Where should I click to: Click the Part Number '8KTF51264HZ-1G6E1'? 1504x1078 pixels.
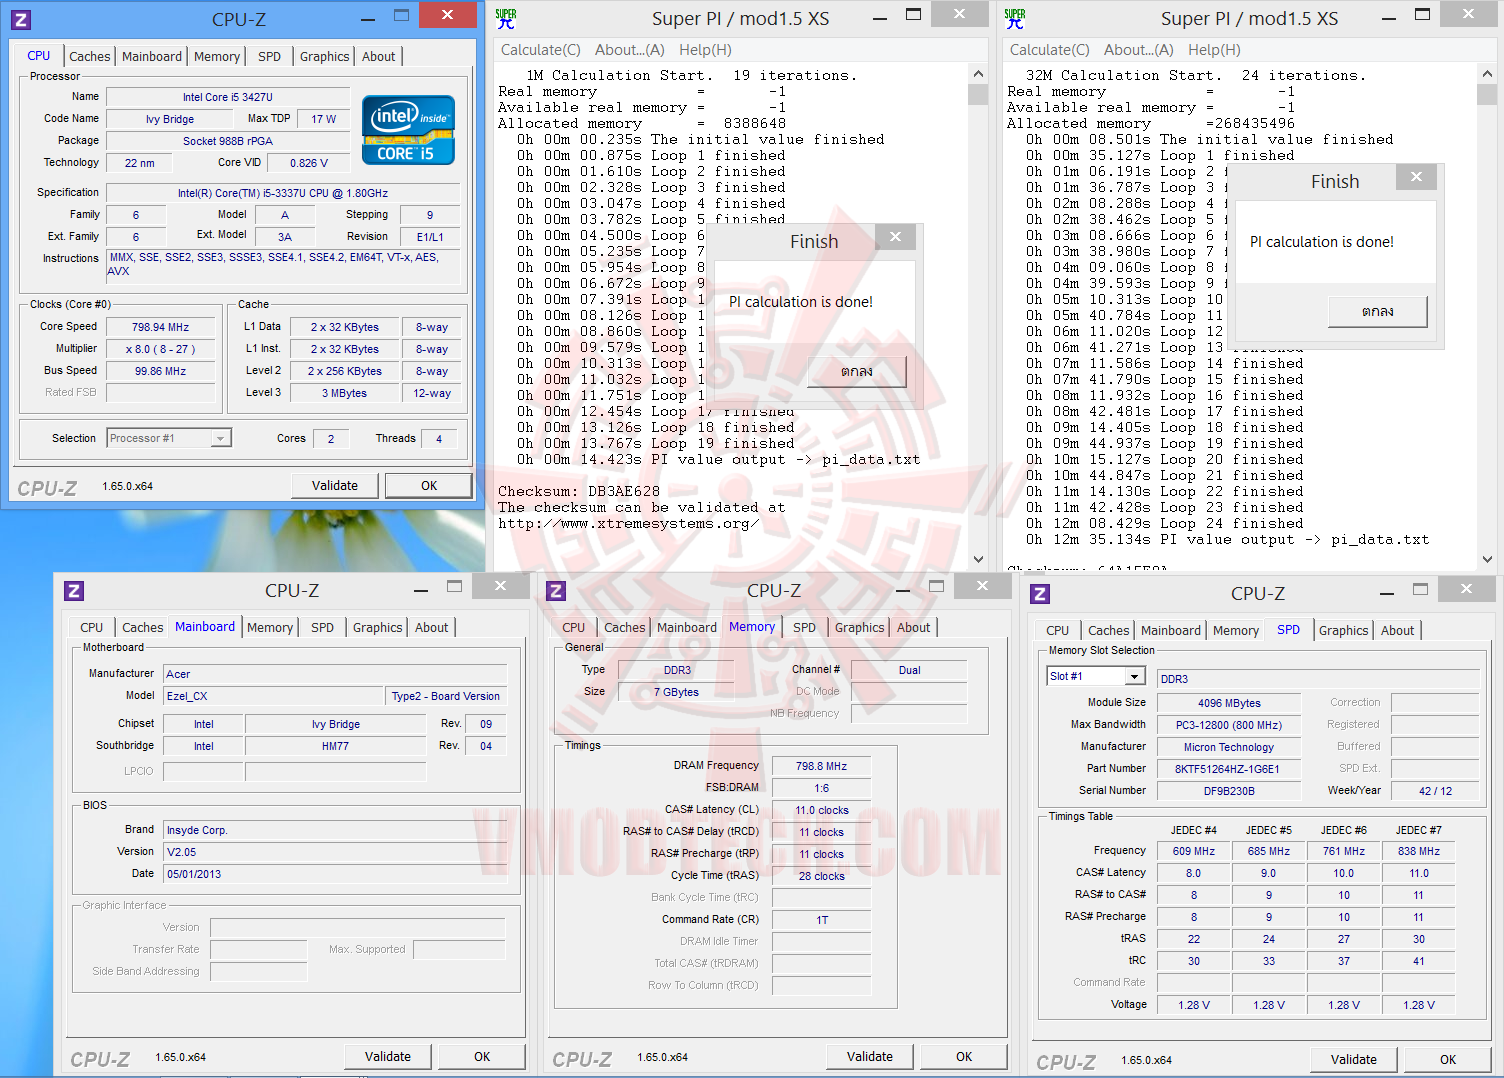pos(1229,769)
